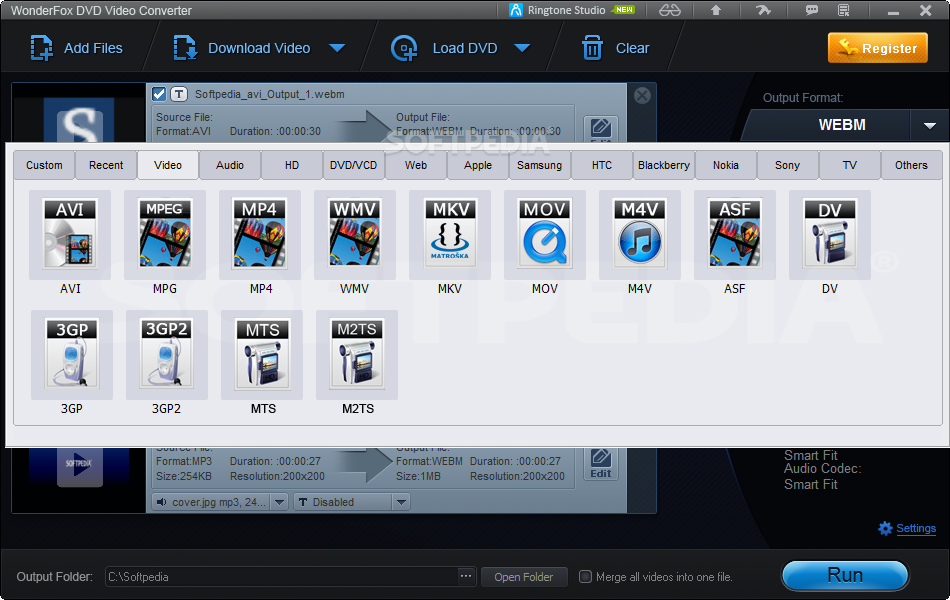Select the MOV QuickTime format
Image resolution: width=950 pixels, height=600 pixels.
pos(545,235)
